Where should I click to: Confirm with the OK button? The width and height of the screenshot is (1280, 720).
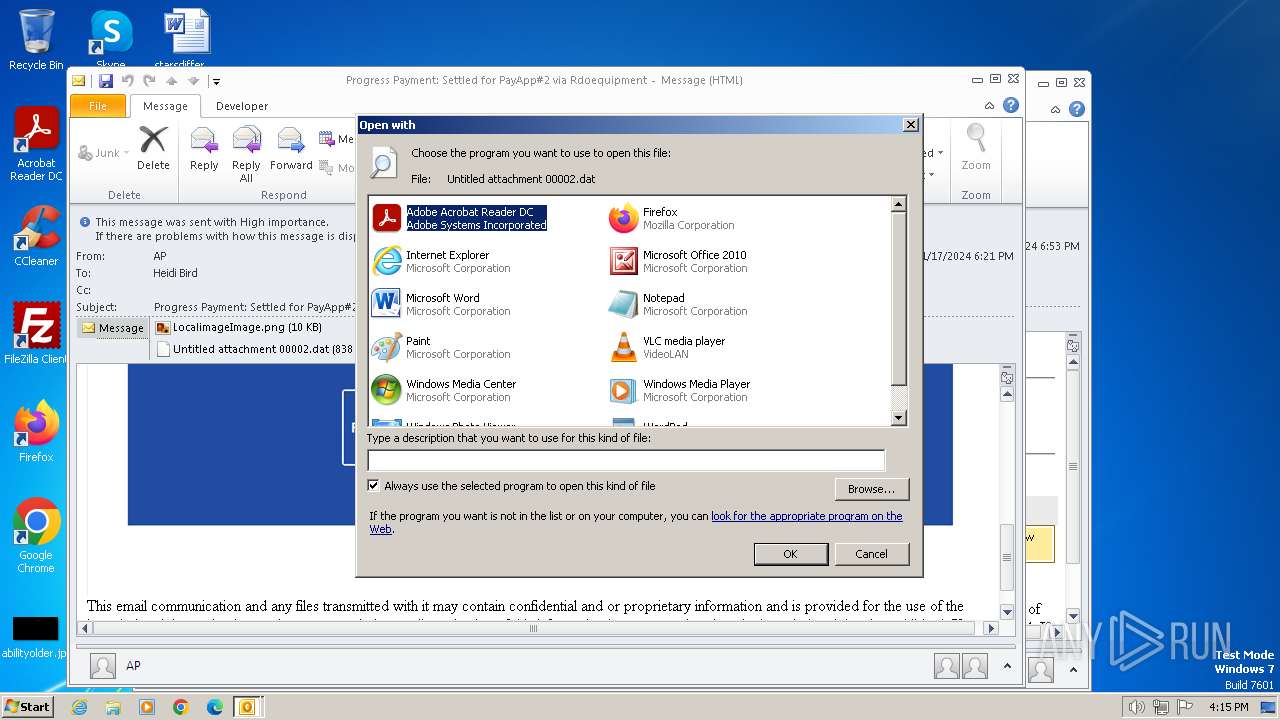[x=790, y=554]
